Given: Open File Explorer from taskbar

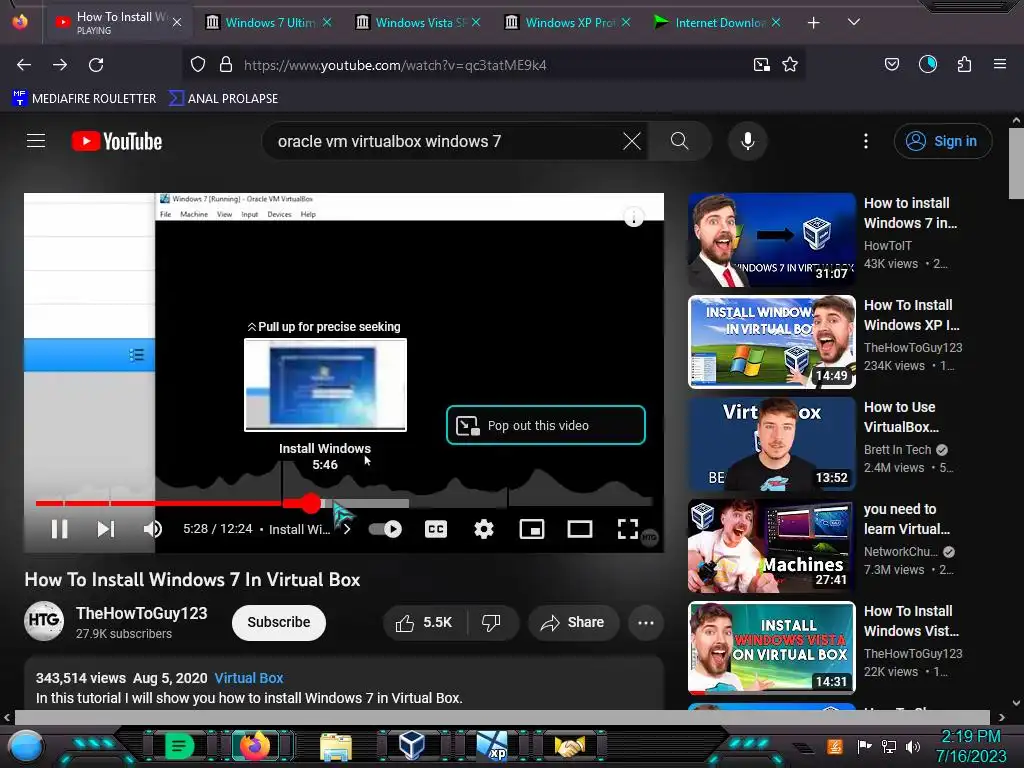Looking at the screenshot, I should click(336, 746).
